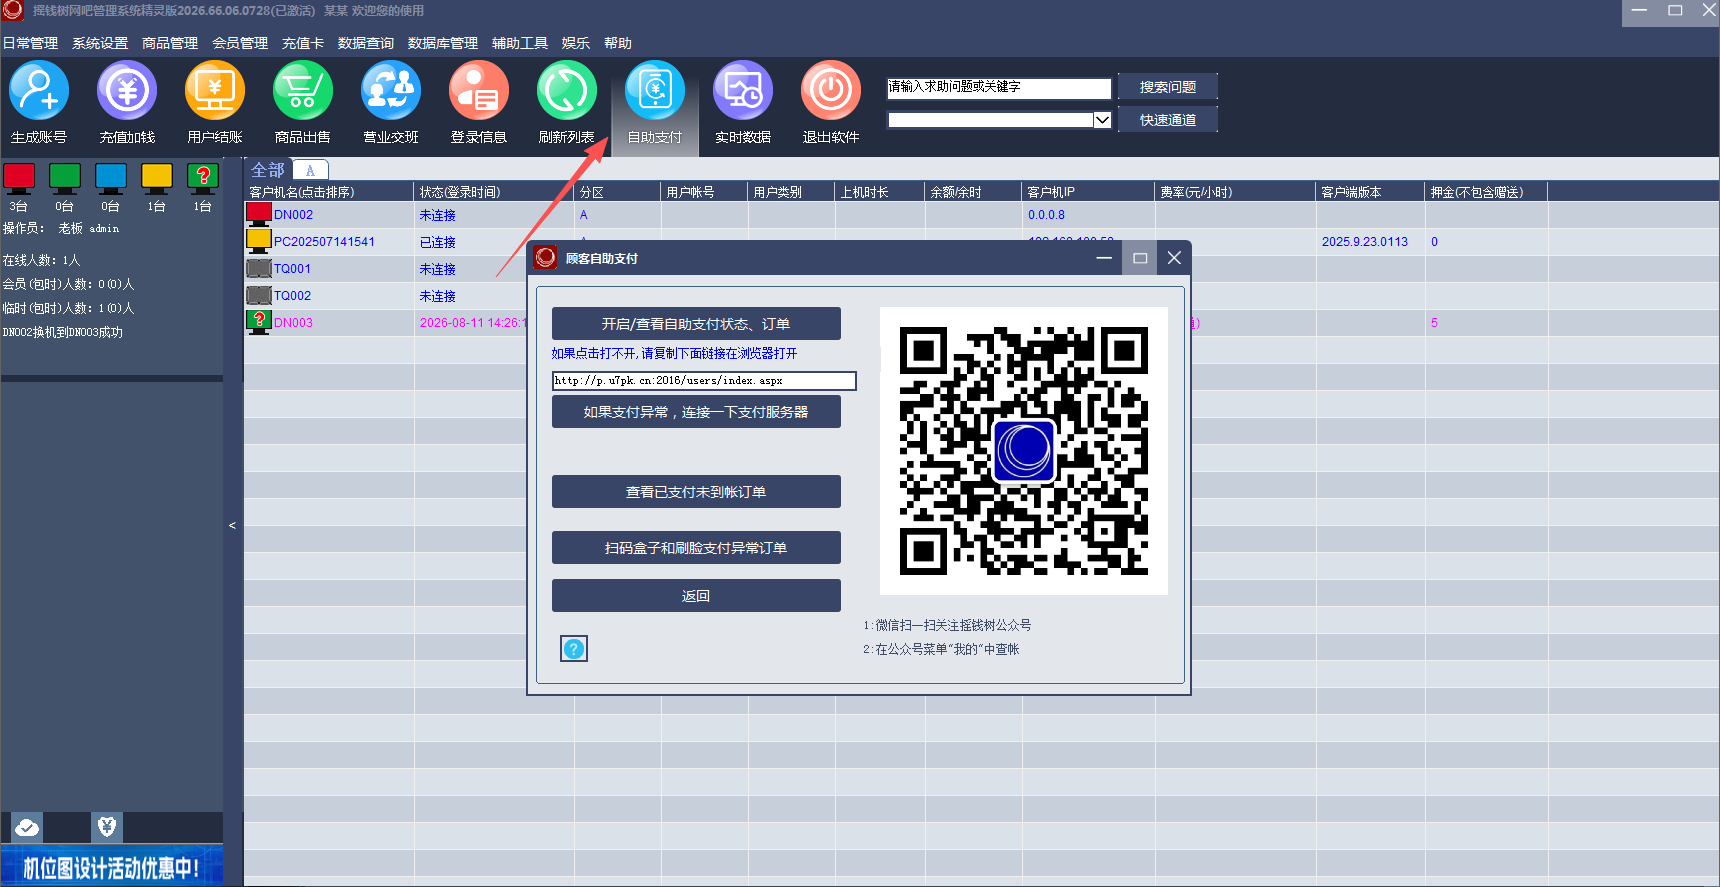Click the 返回 button in the dialog
Image resolution: width=1720 pixels, height=887 pixels.
(696, 596)
